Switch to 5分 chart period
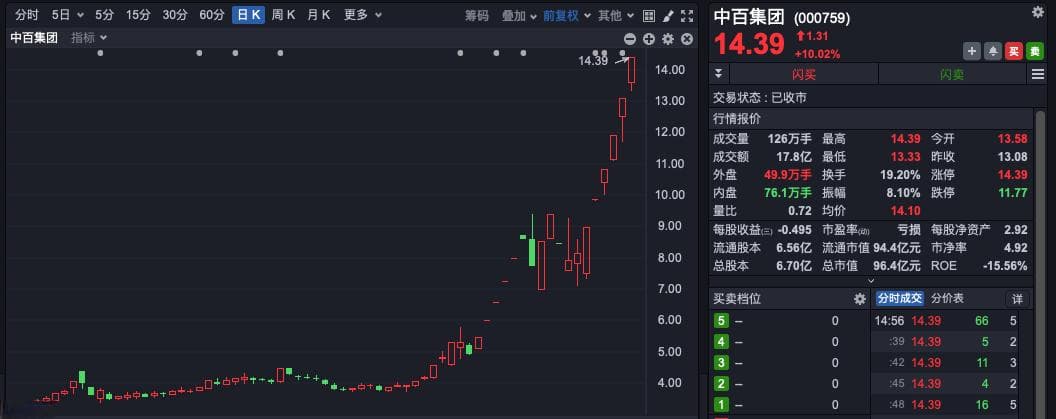Screen dimensions: 1056x419 104,15
